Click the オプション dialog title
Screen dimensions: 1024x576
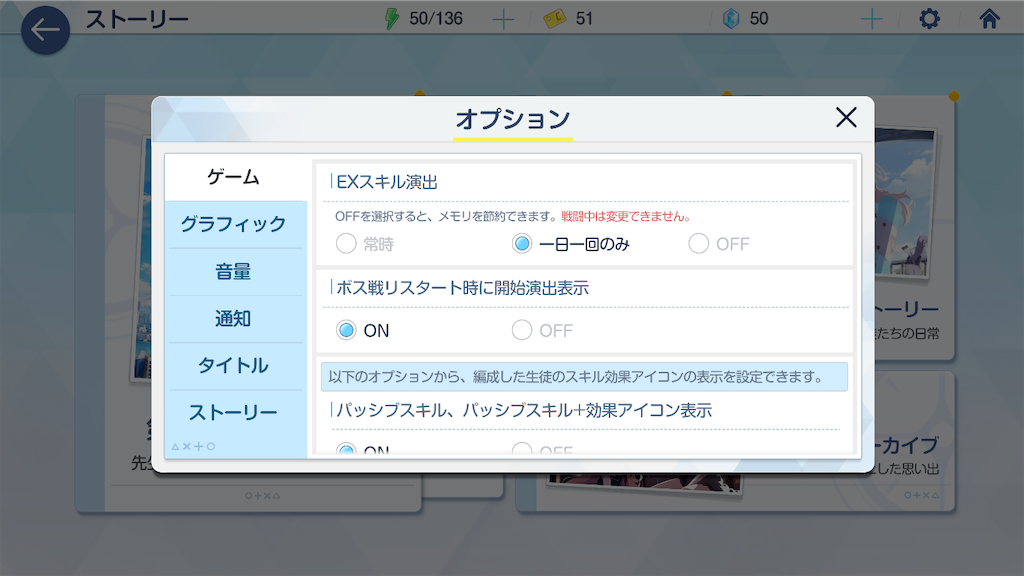(x=513, y=119)
